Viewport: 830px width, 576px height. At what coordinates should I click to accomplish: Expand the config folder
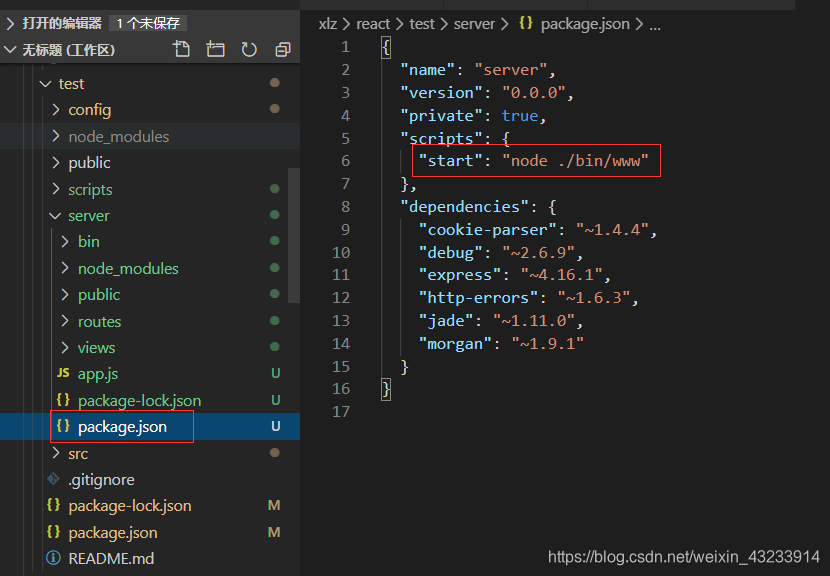pos(56,110)
